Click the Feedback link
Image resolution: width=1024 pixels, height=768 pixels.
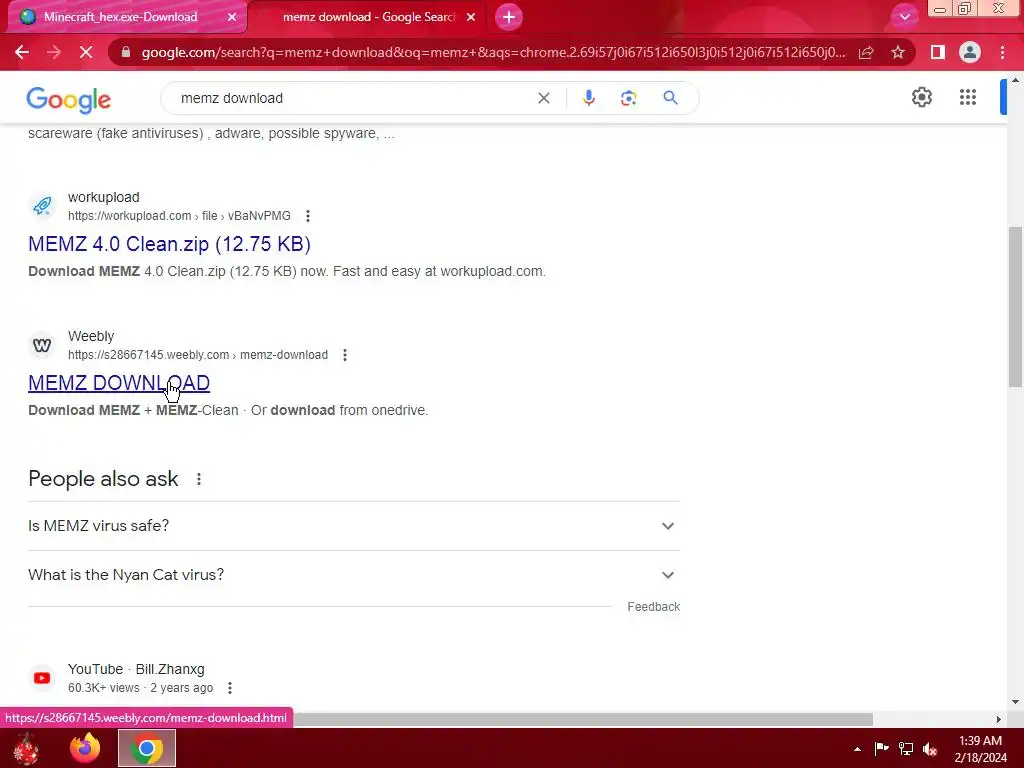coord(654,607)
